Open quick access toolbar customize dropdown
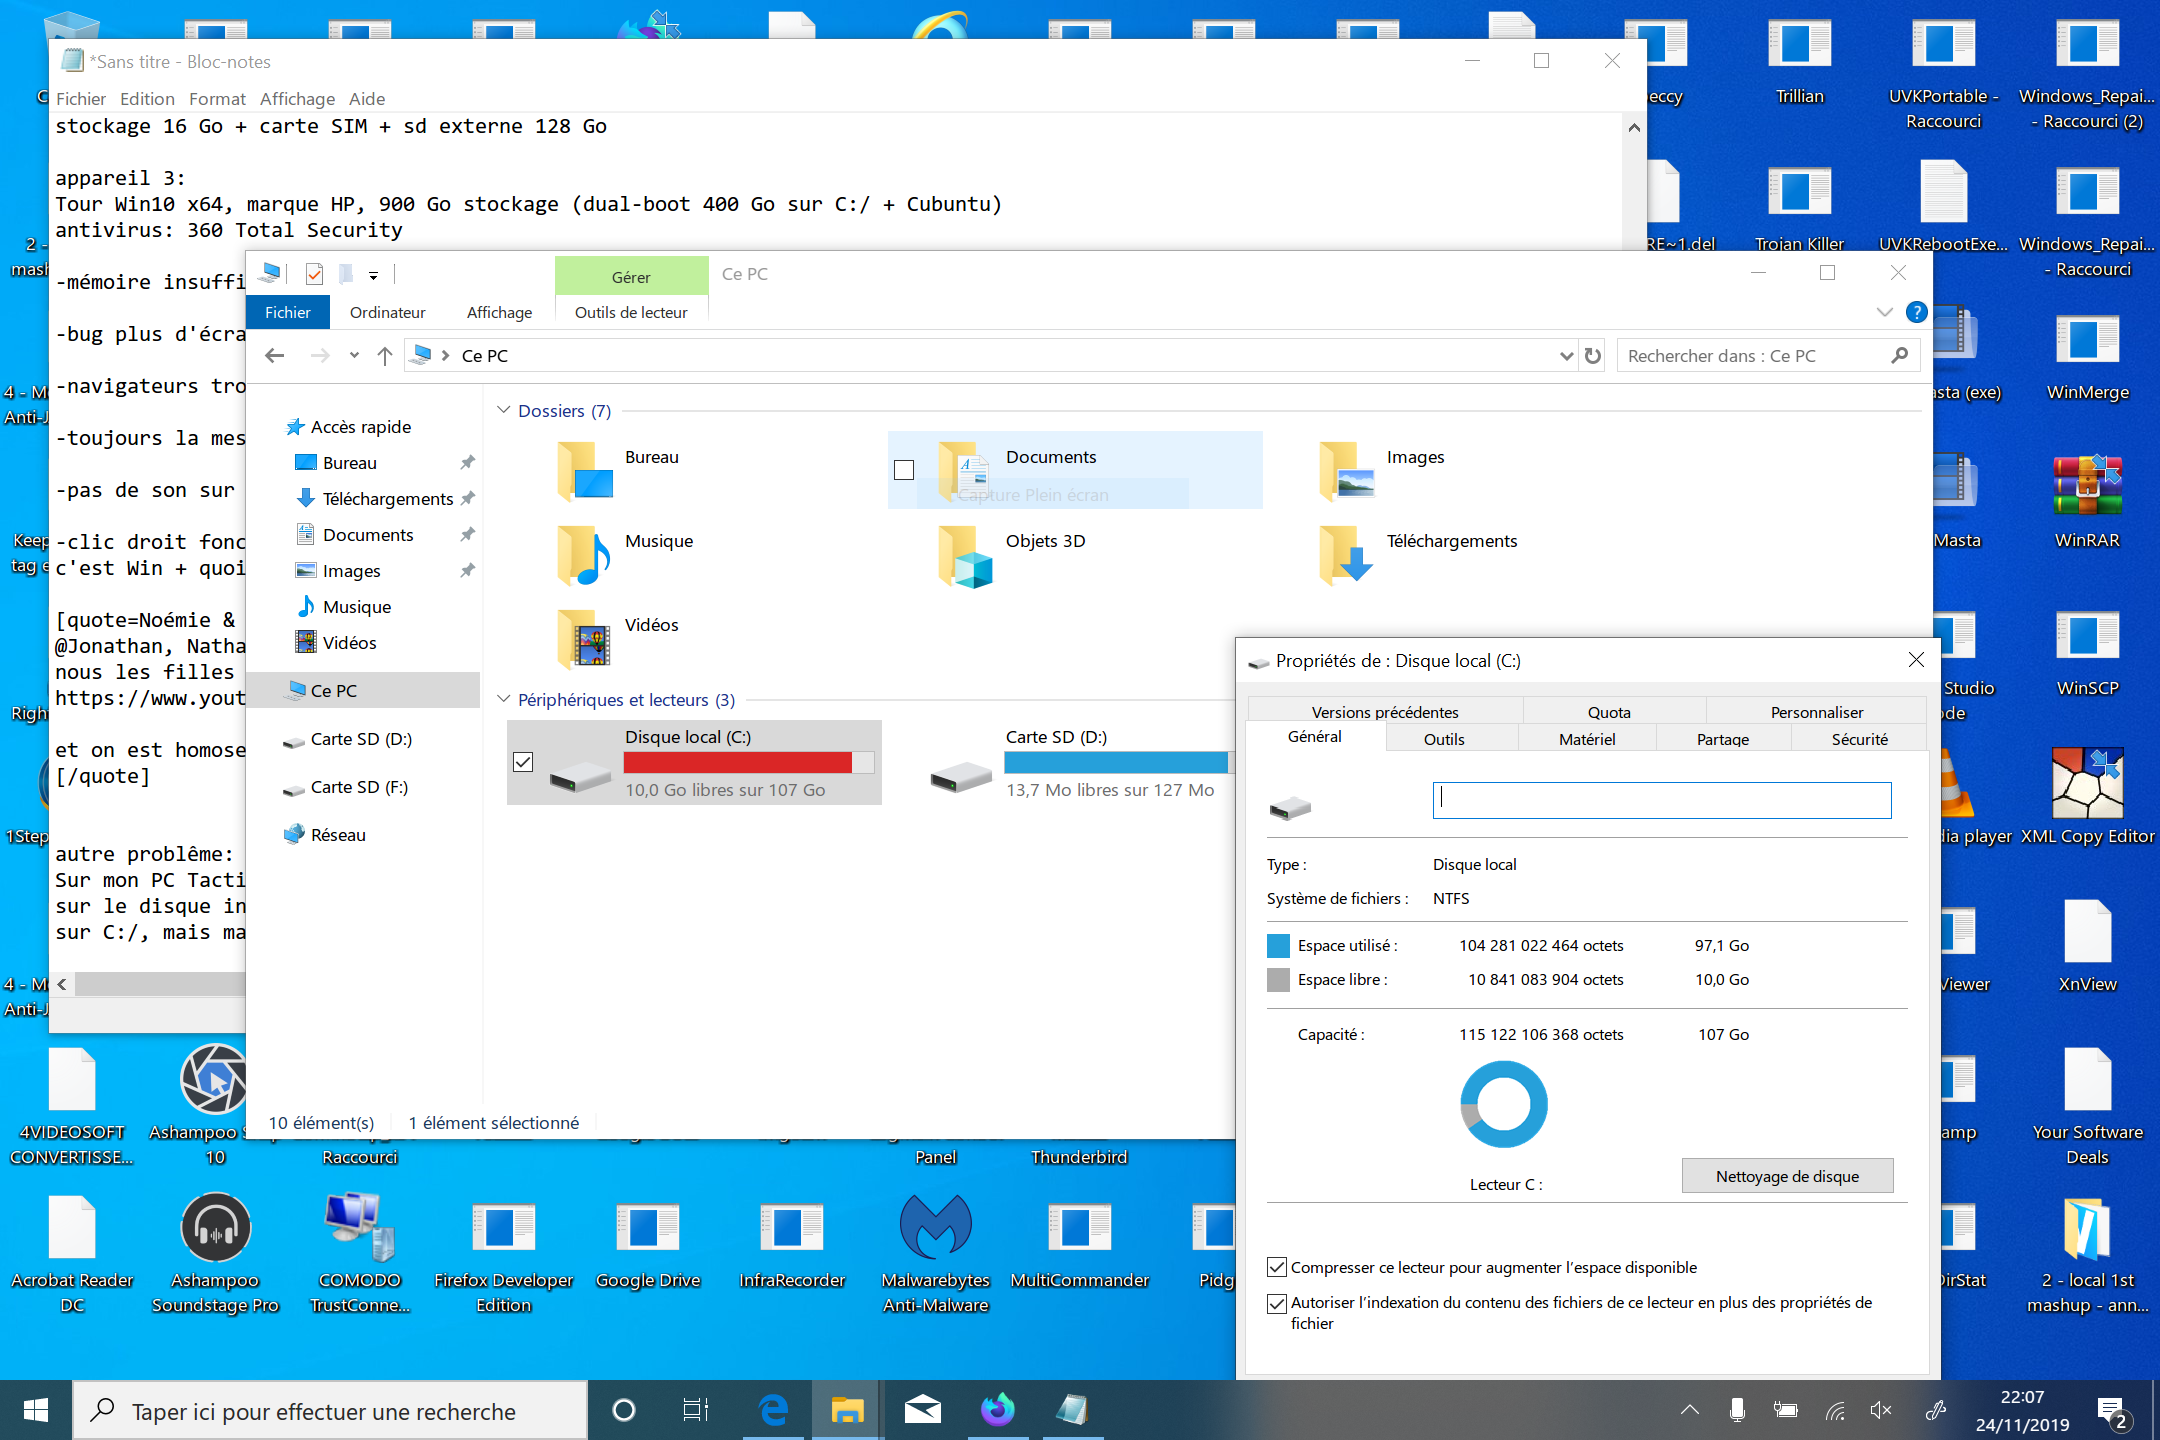The image size is (2160, 1440). 373,275
